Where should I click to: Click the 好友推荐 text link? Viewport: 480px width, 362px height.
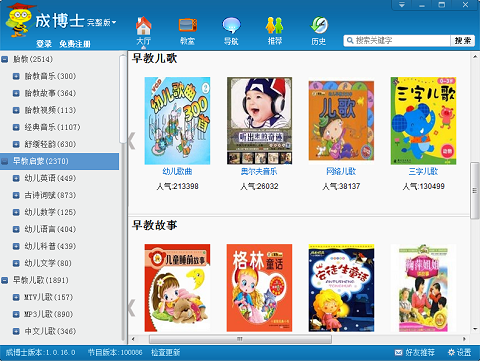point(420,352)
